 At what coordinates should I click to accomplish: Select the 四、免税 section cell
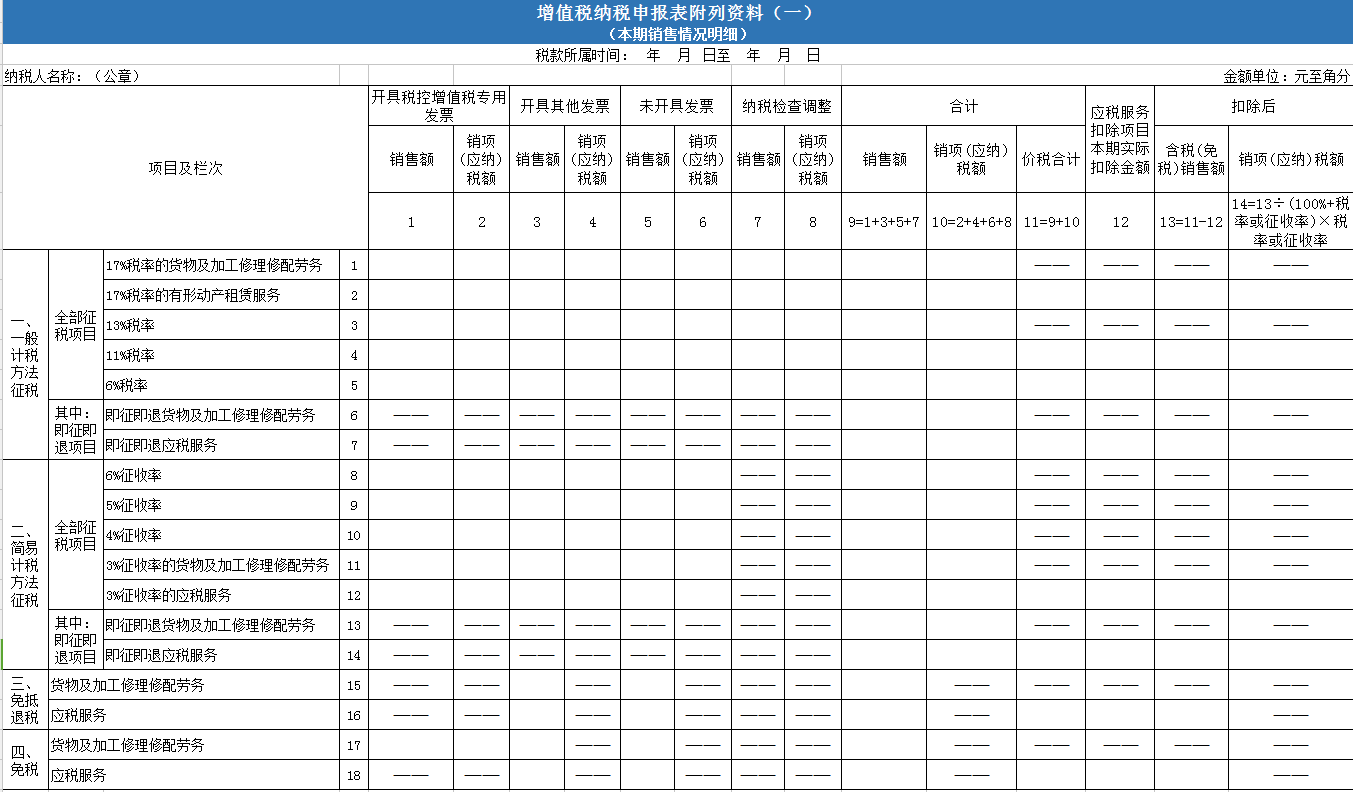click(25, 760)
